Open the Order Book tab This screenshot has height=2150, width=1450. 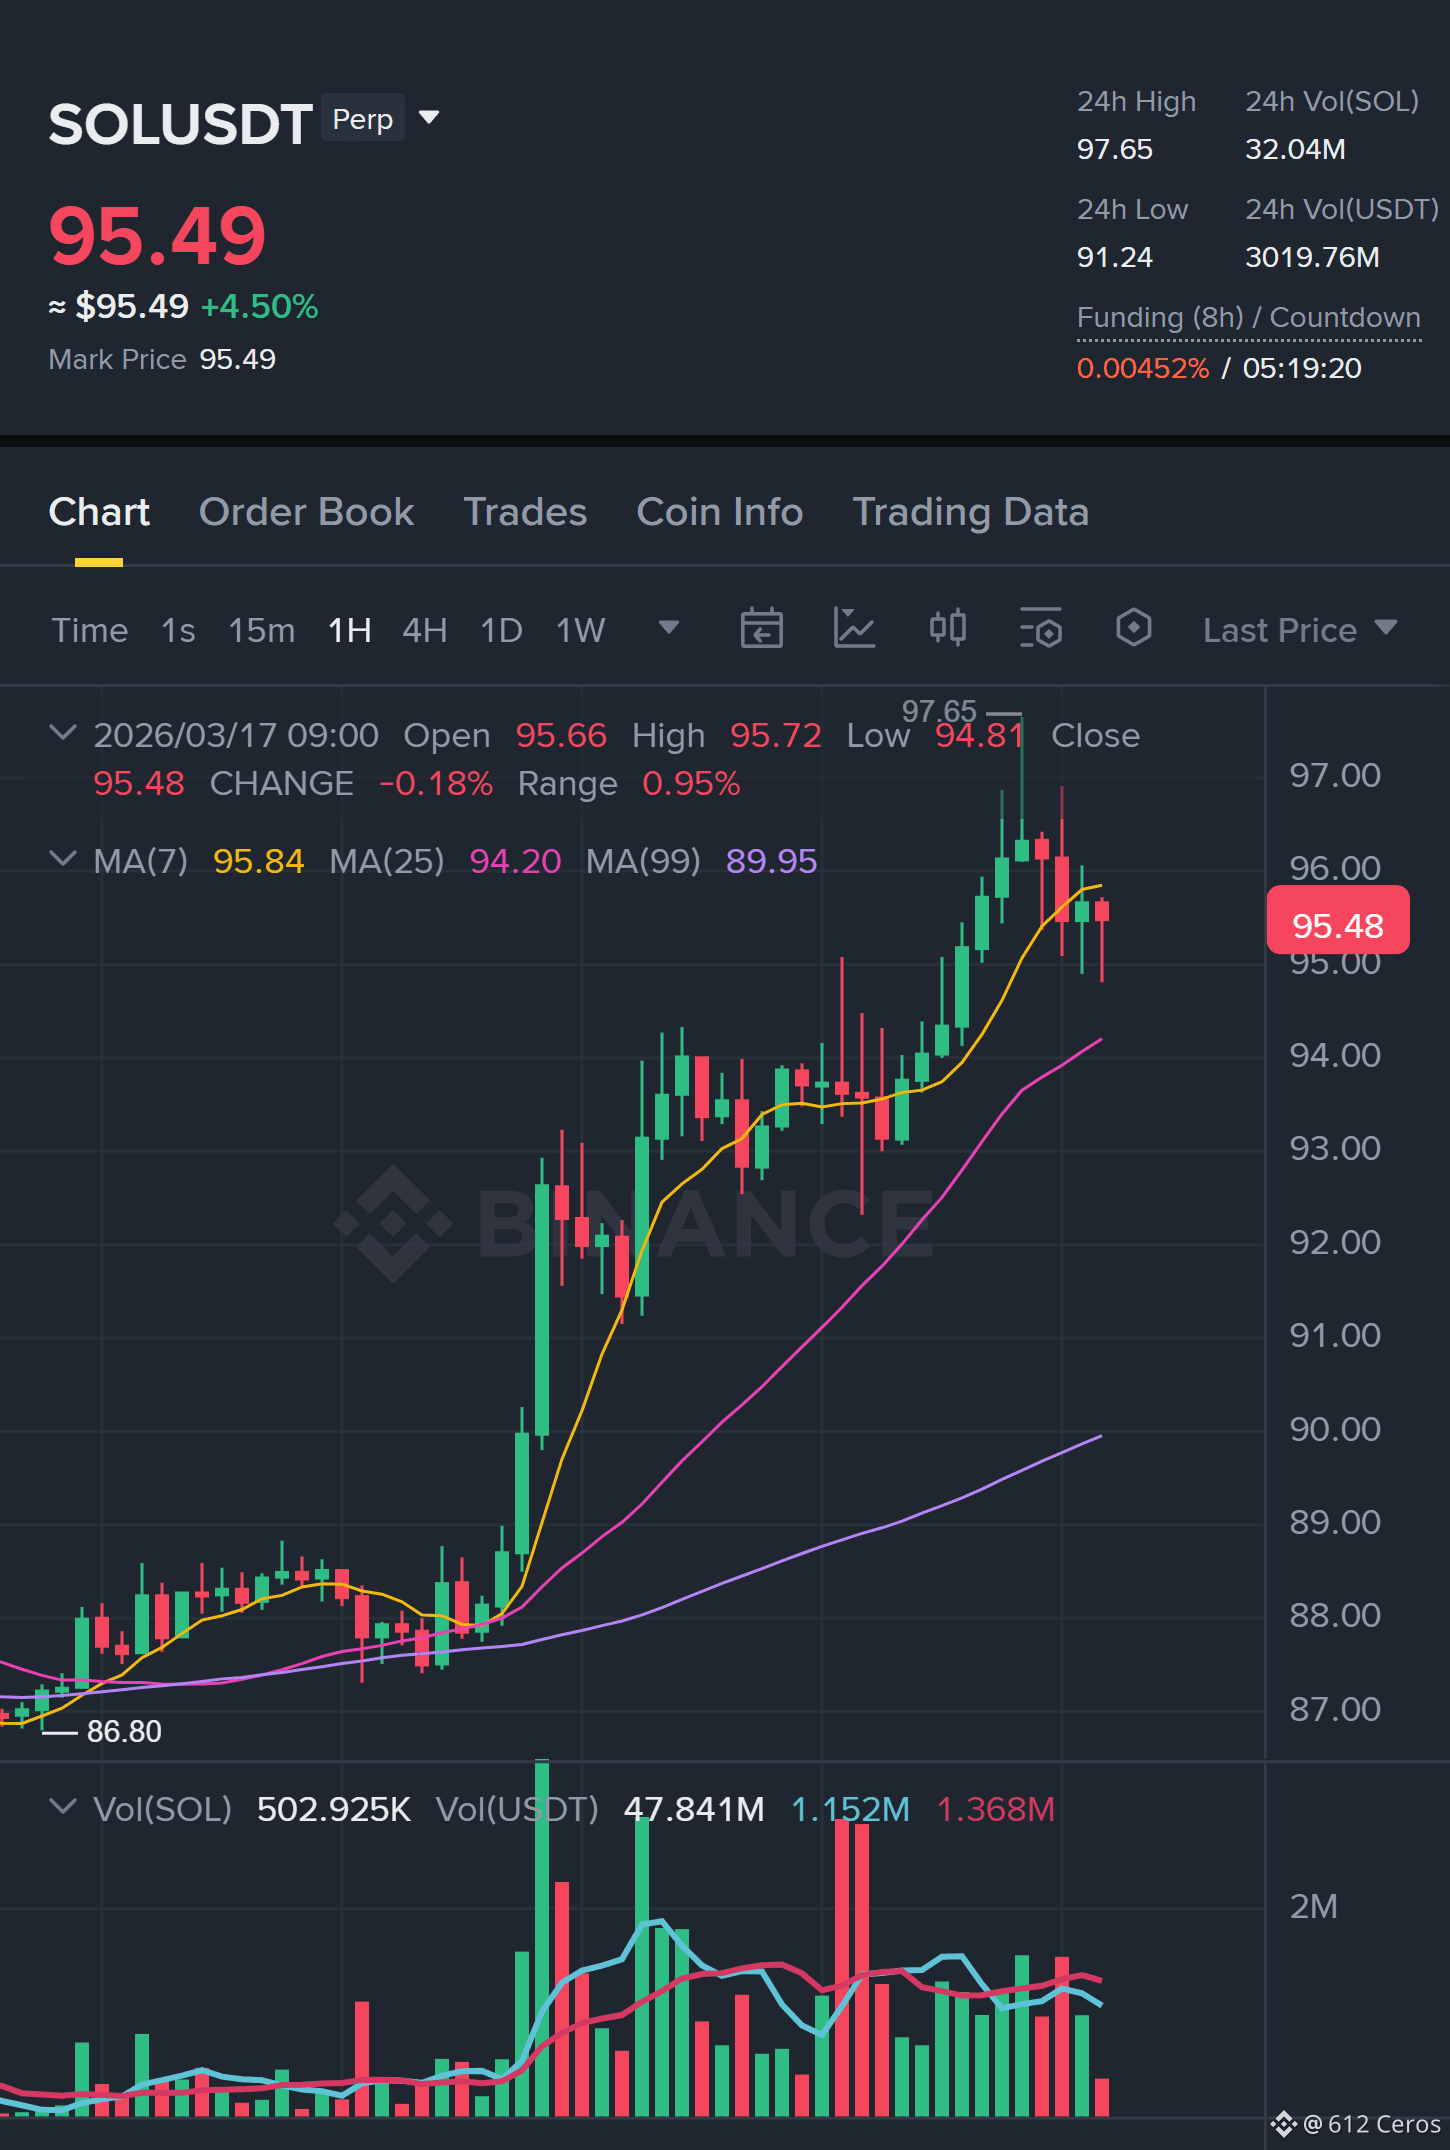306,512
